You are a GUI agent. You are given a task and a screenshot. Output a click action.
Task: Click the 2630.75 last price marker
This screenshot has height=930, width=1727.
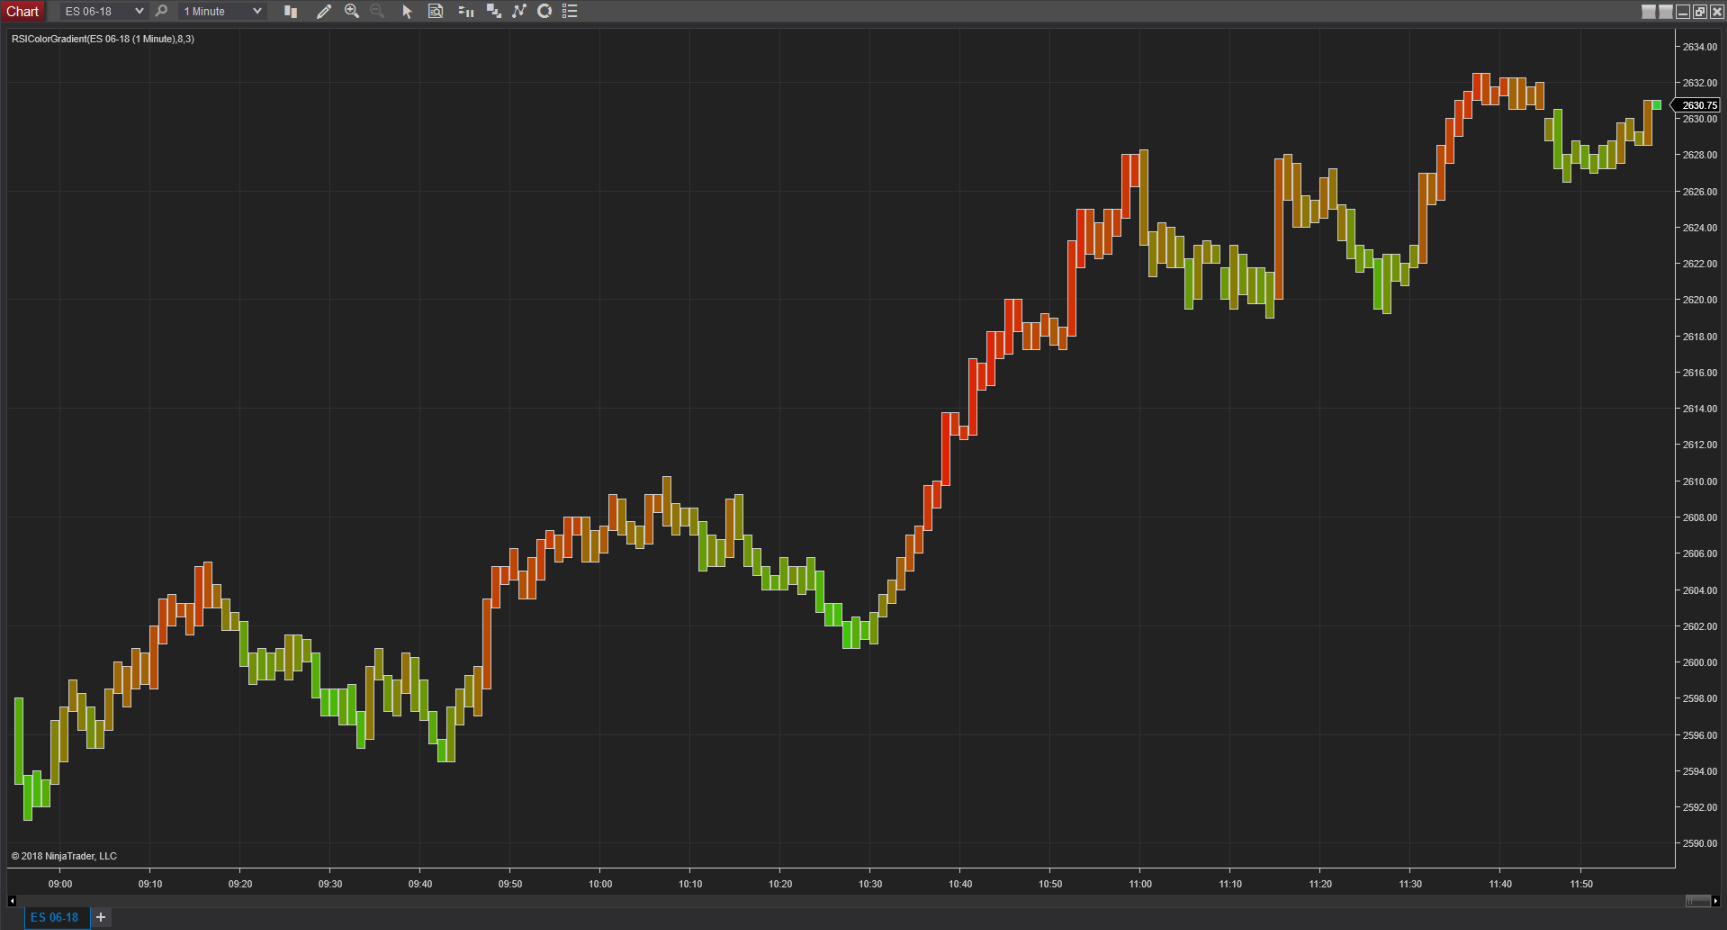pyautogui.click(x=1698, y=104)
